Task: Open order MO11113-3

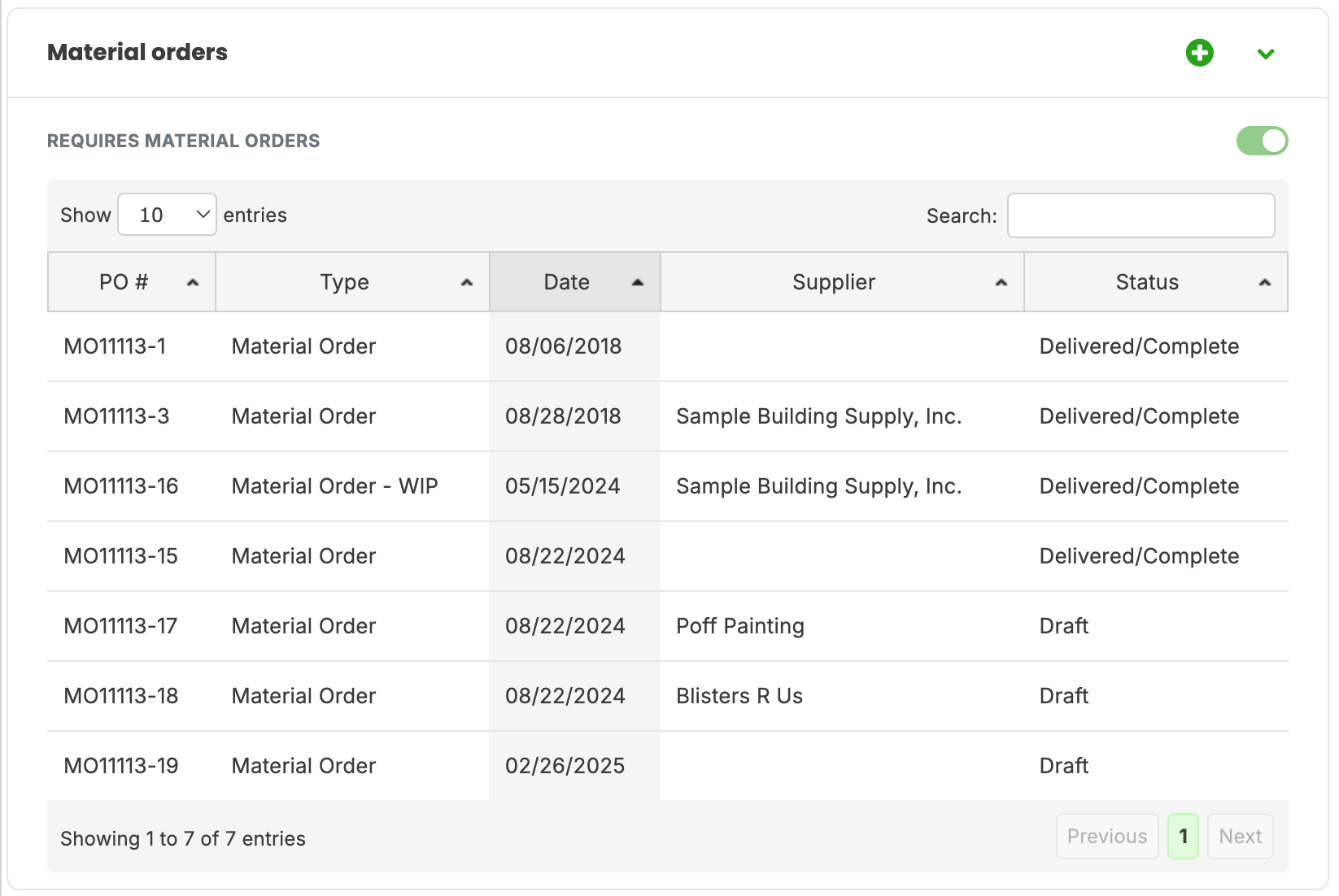Action: 116,417
